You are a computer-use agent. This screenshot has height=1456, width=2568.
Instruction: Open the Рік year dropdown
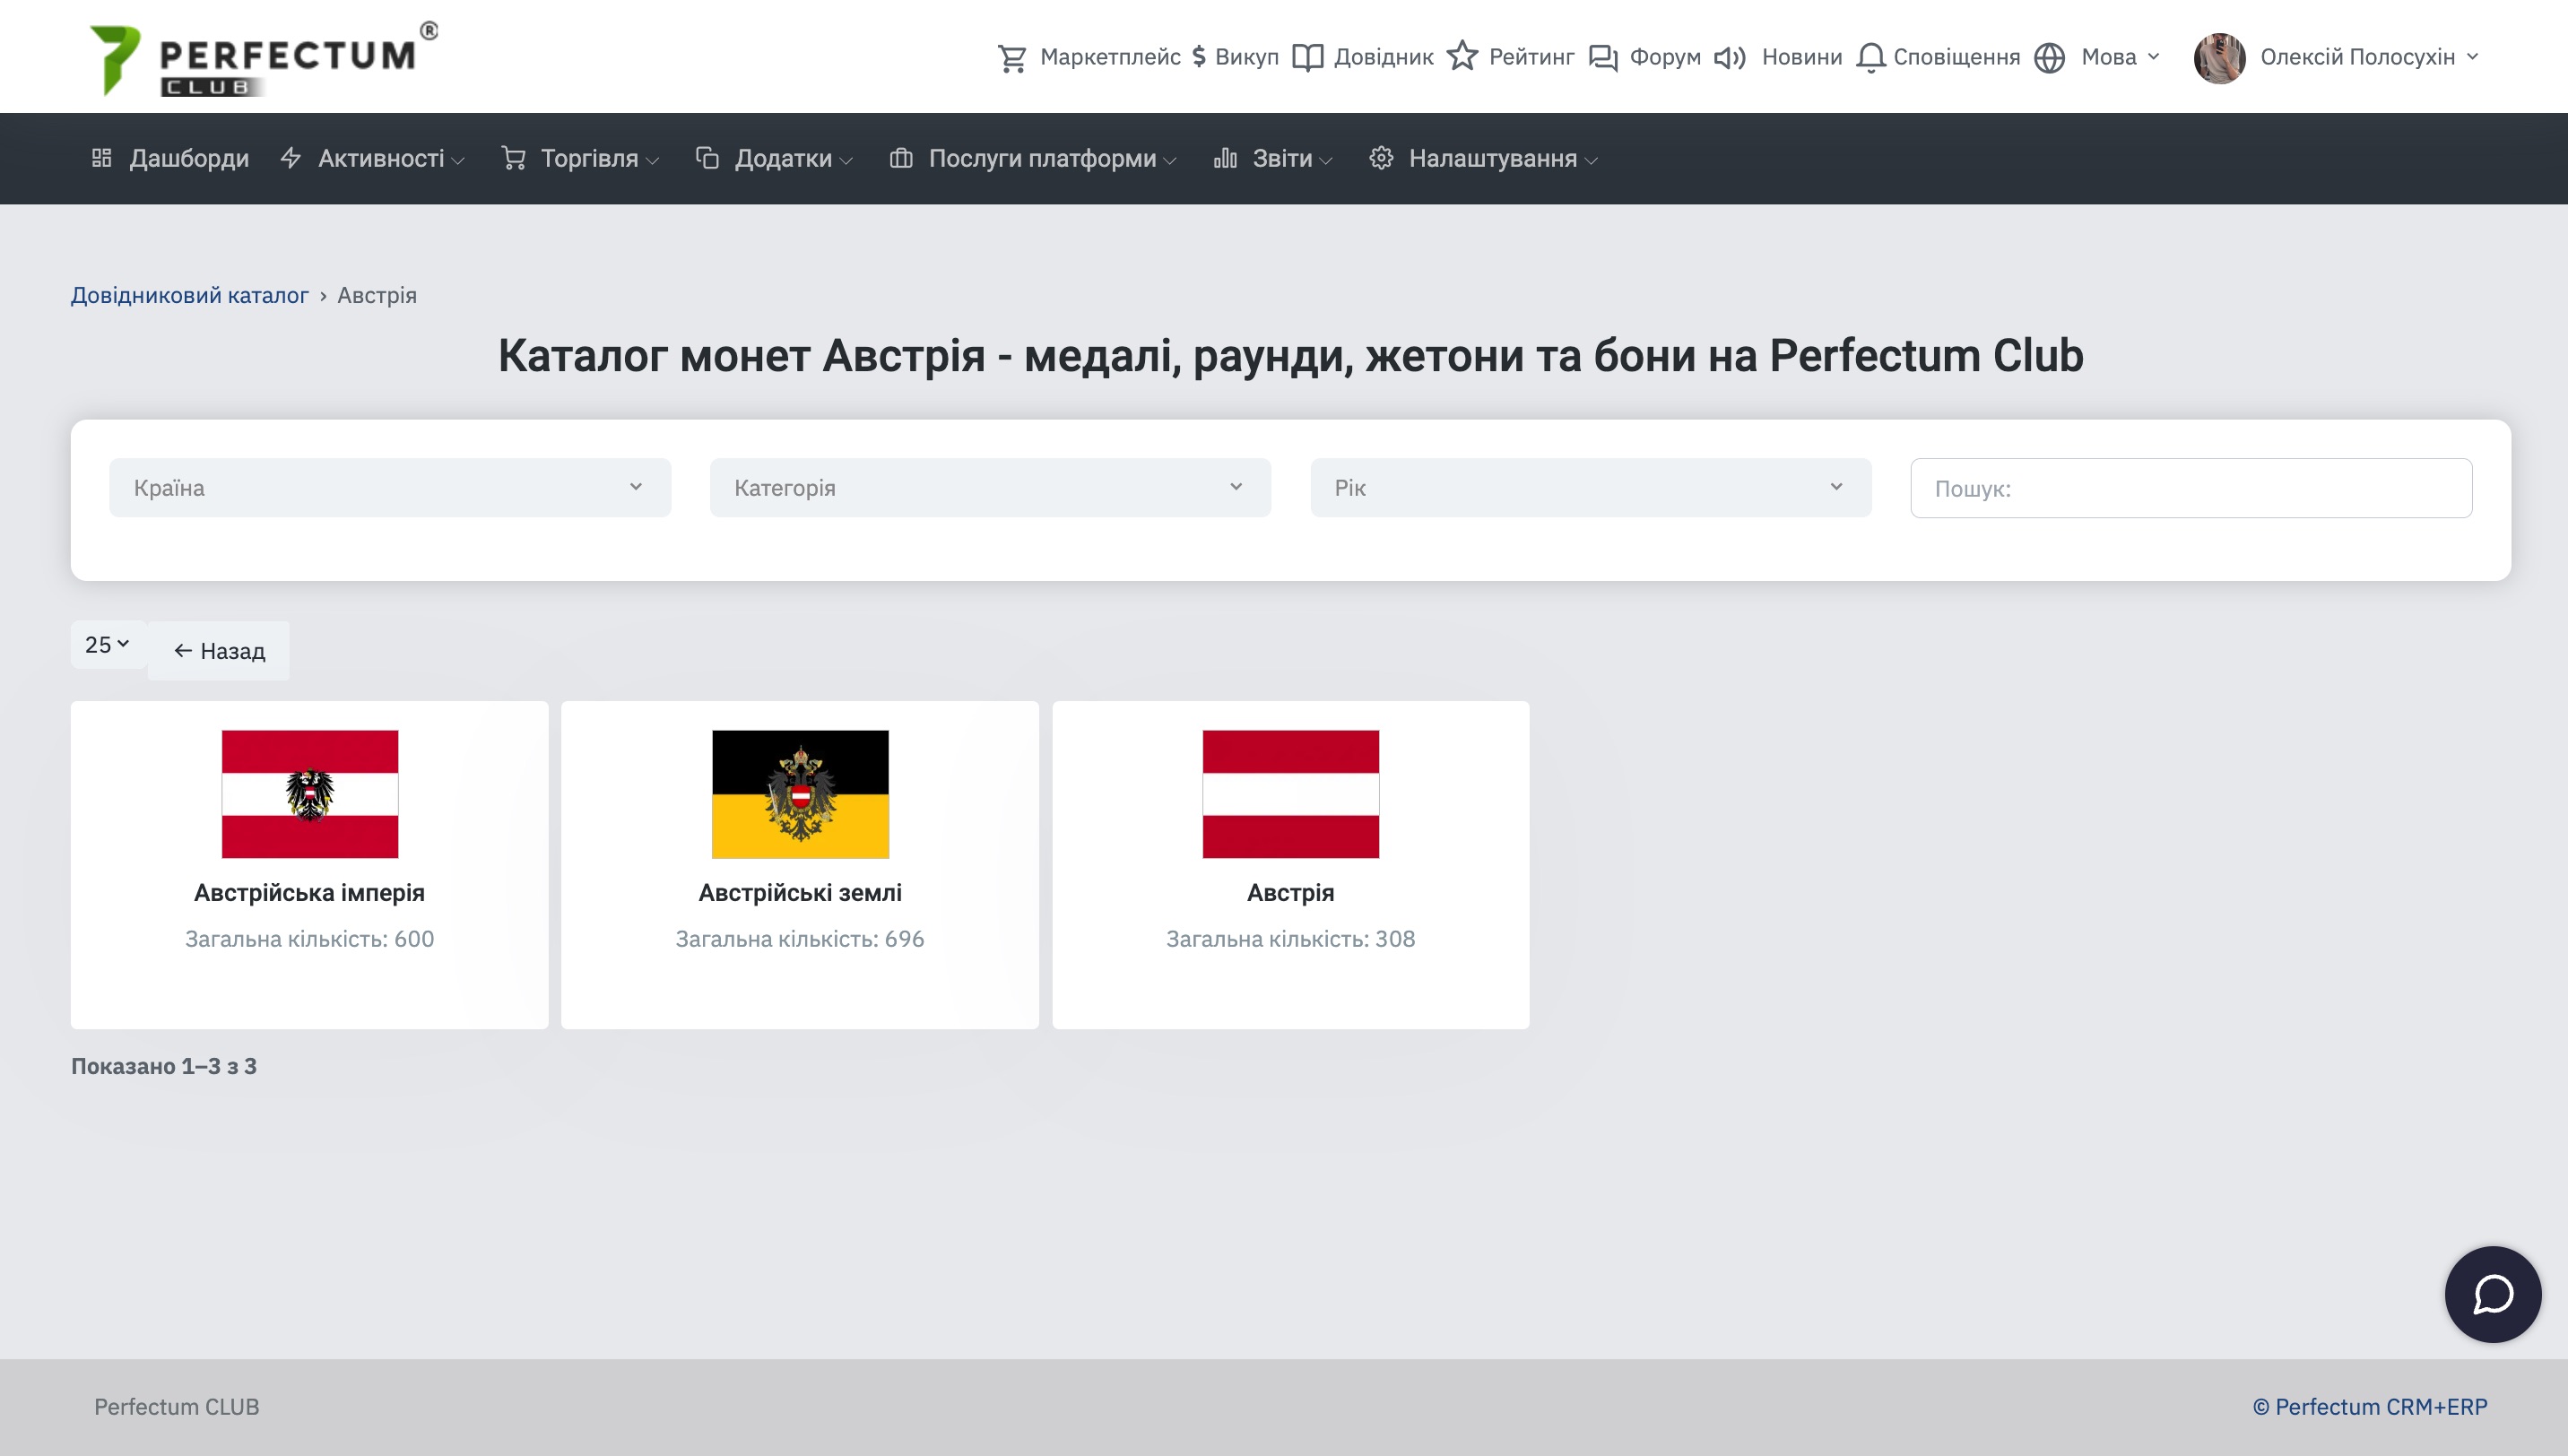click(x=1590, y=488)
